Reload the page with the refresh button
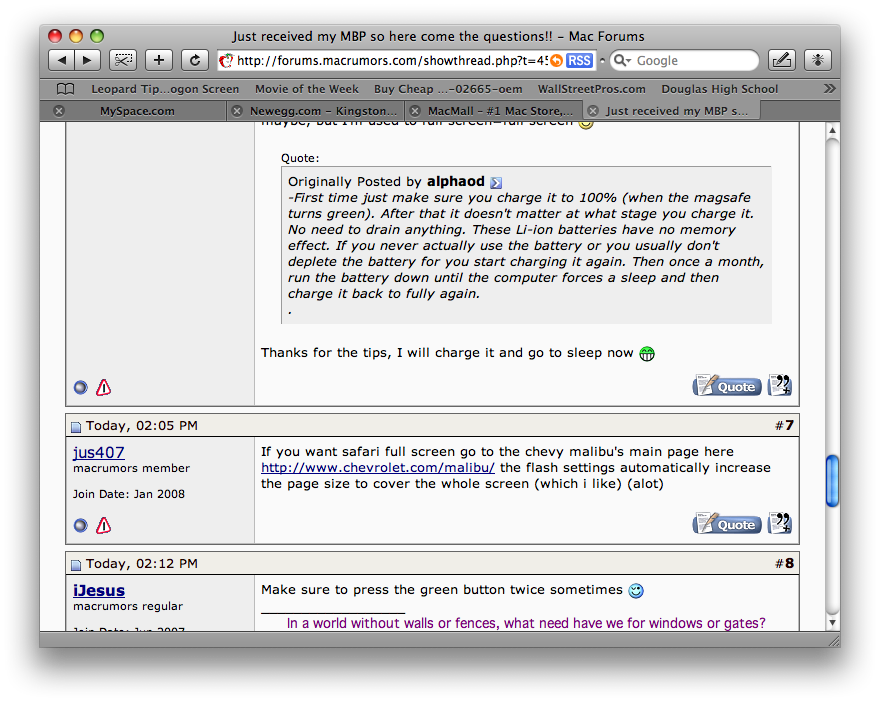This screenshot has width=880, height=702. click(195, 60)
